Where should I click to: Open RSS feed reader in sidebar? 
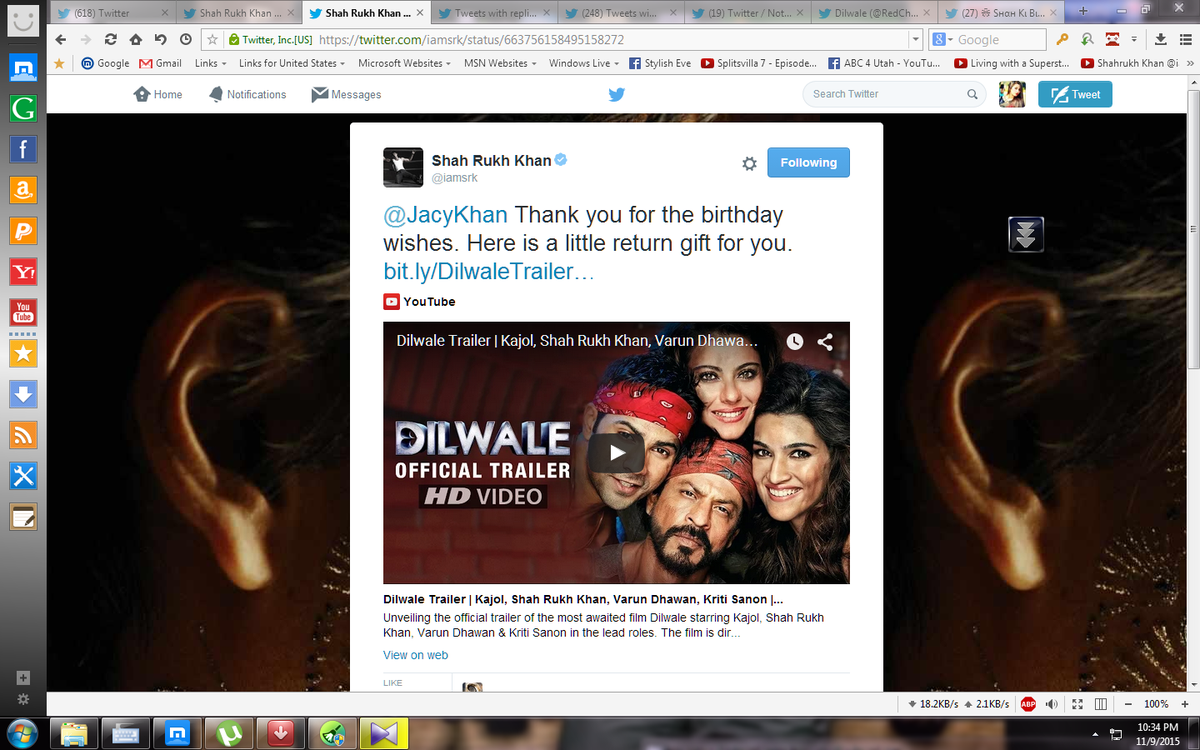click(x=23, y=435)
